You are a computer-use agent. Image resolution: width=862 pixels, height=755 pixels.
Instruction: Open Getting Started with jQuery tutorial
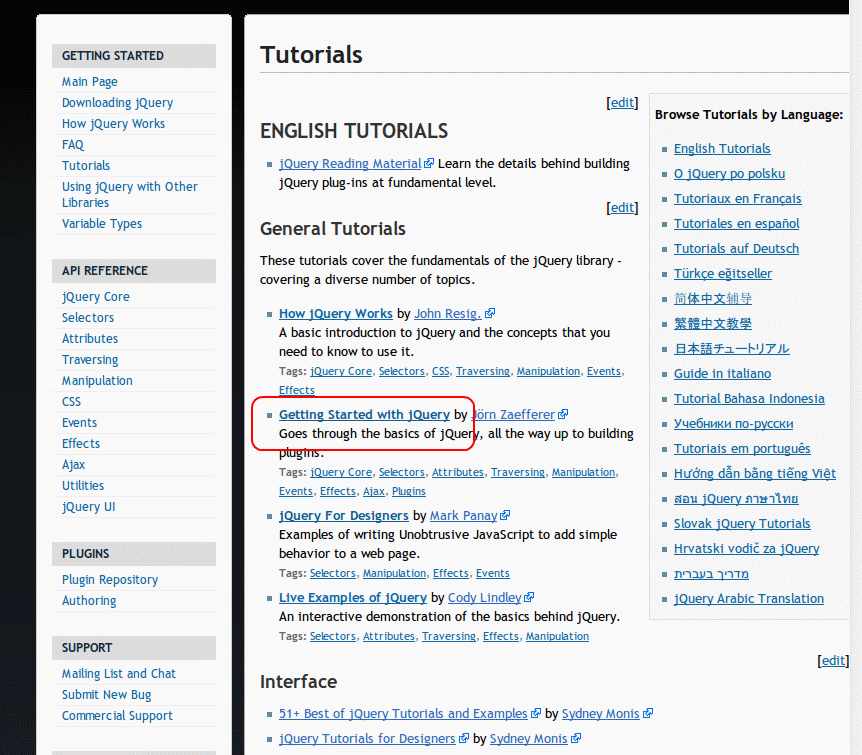click(x=364, y=414)
